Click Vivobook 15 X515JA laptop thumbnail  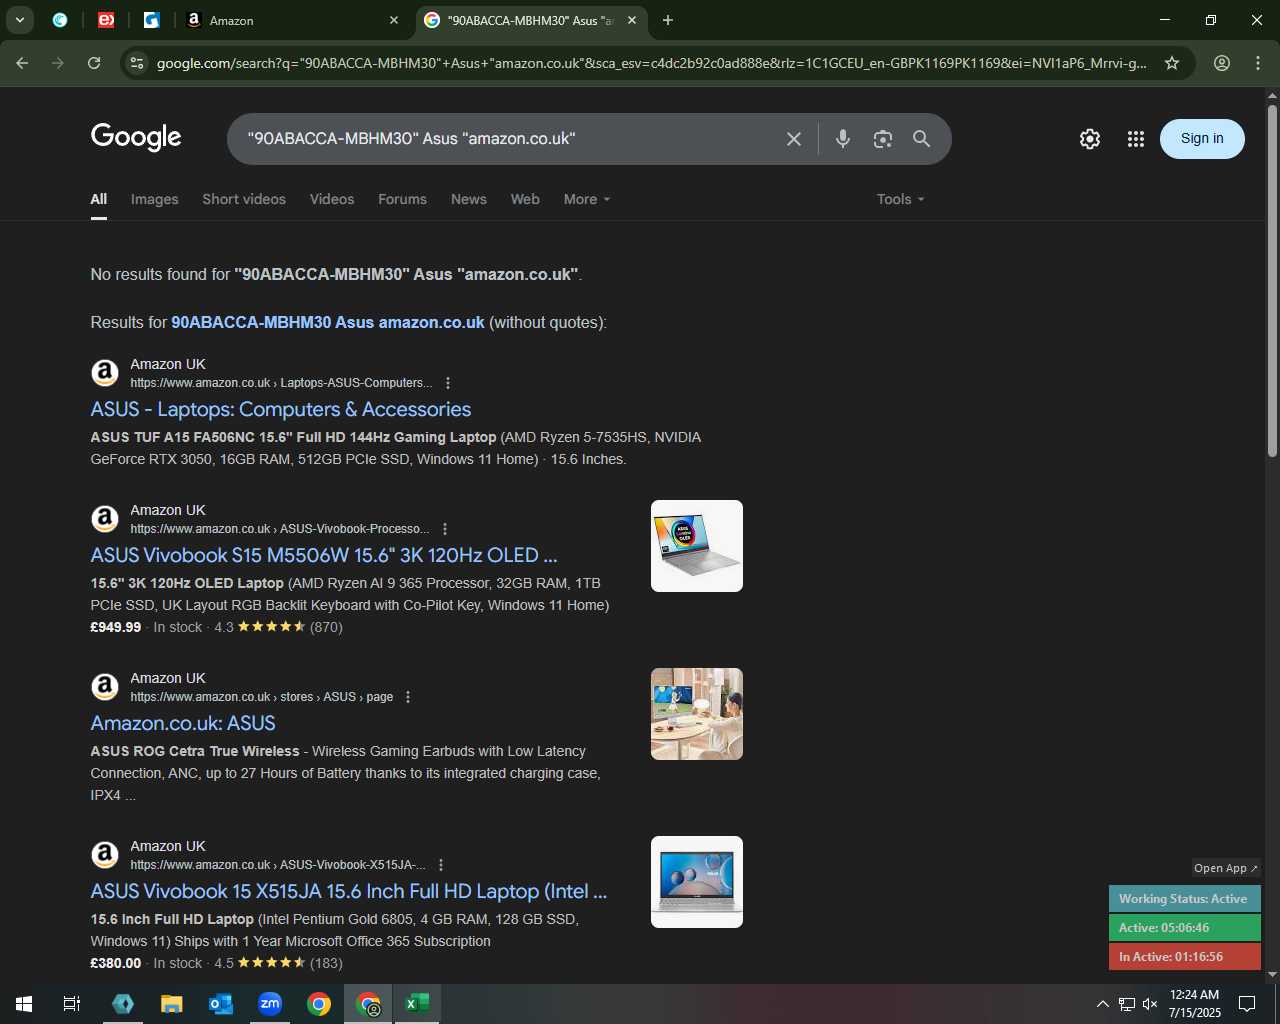[x=697, y=882]
